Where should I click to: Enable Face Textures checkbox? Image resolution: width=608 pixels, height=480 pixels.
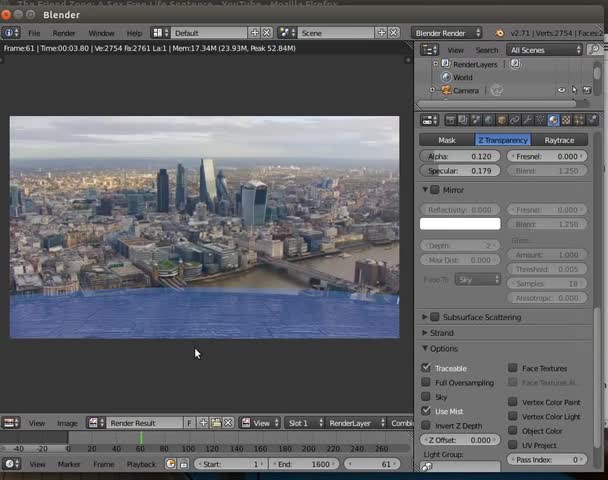pyautogui.click(x=513, y=368)
